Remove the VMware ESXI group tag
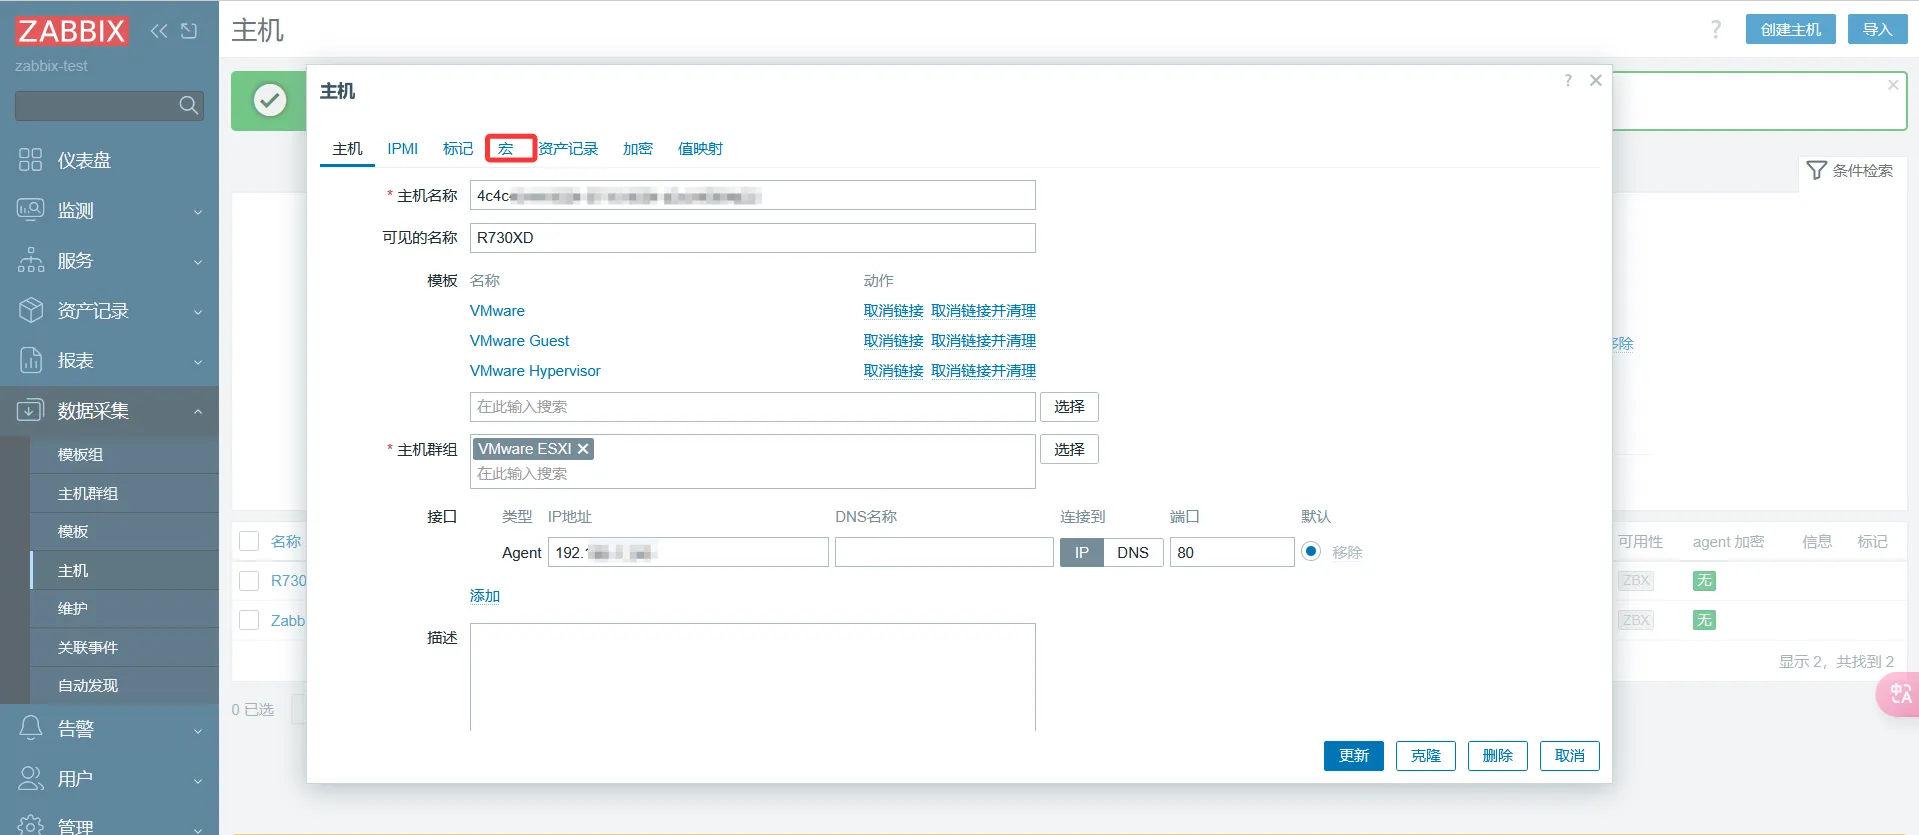 click(583, 449)
